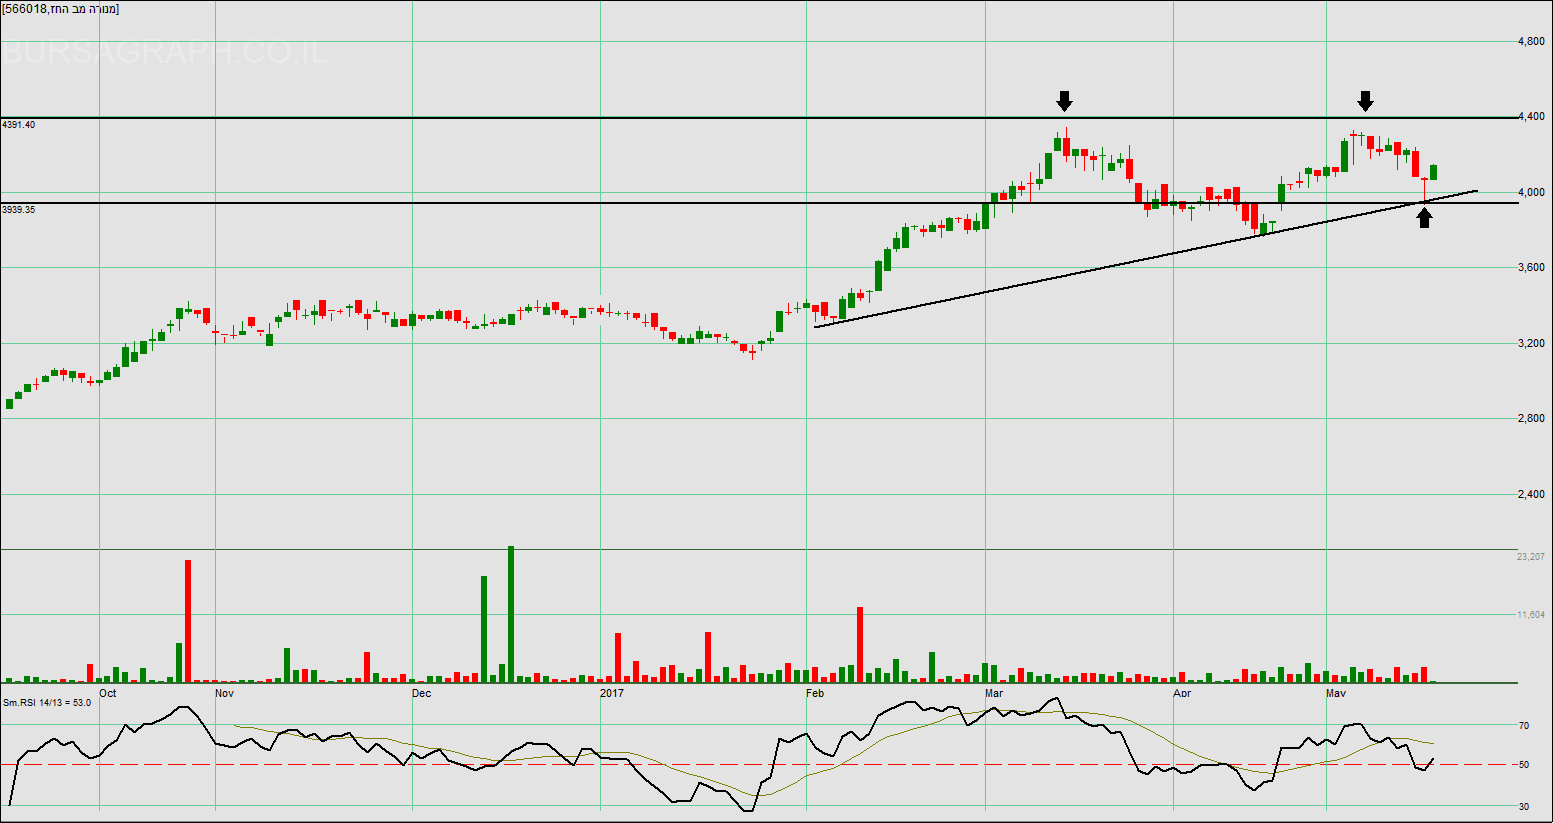Select the 566018 chart title label

pyautogui.click(x=60, y=9)
